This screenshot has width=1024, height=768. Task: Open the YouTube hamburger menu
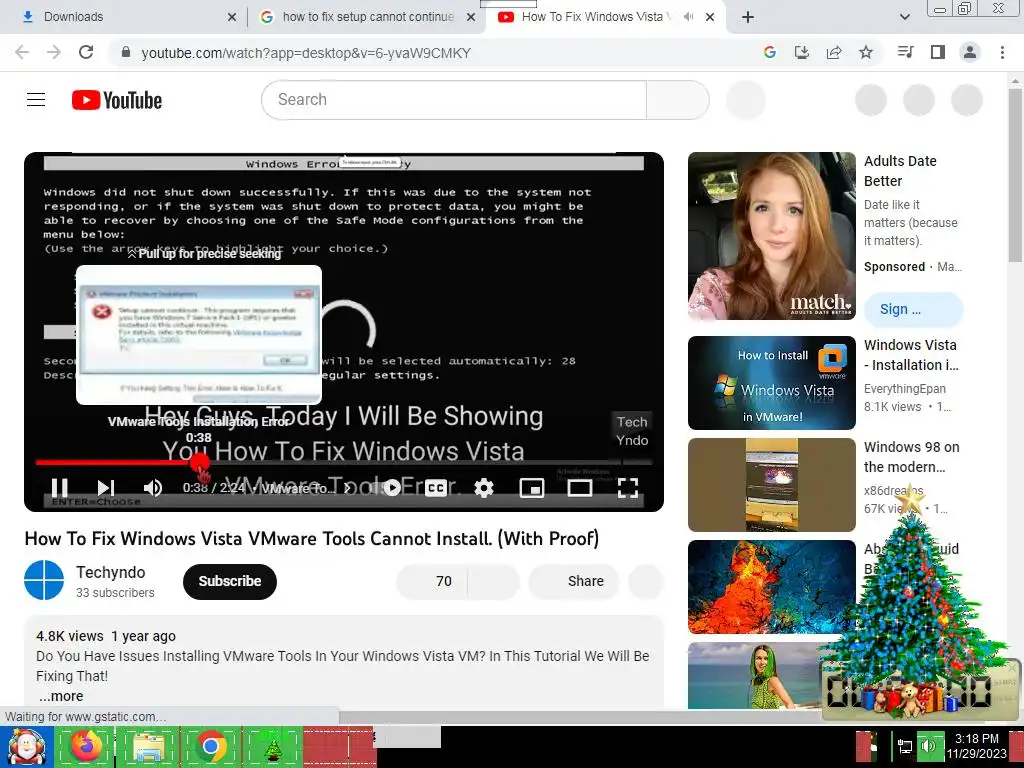36,99
